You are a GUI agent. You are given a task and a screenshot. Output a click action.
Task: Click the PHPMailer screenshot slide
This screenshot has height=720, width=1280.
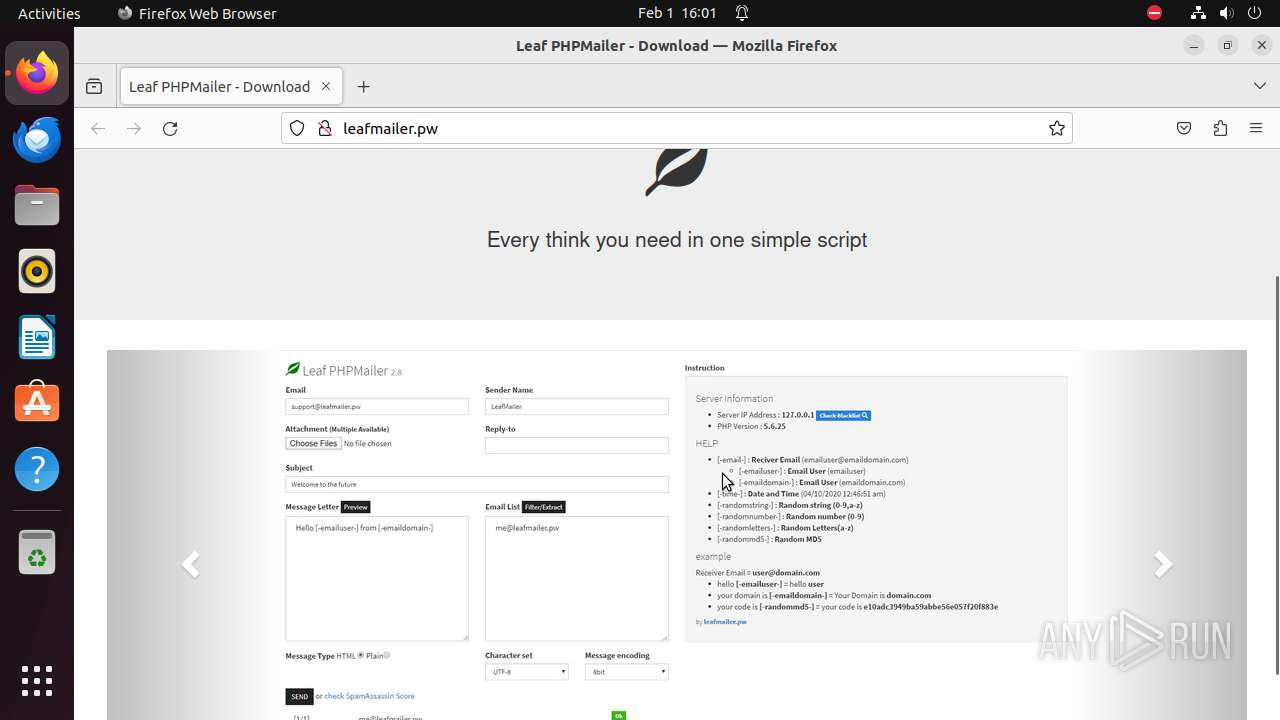pos(677,535)
